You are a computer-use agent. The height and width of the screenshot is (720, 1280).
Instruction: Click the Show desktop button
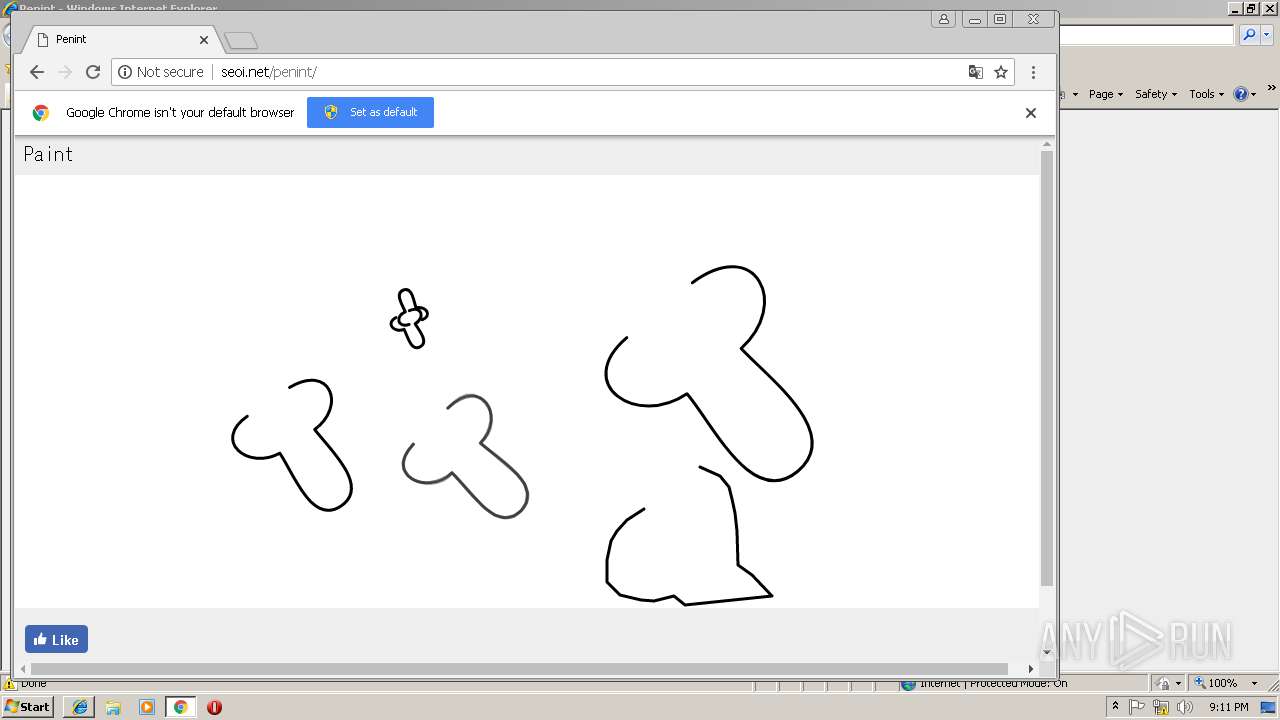click(x=1268, y=707)
